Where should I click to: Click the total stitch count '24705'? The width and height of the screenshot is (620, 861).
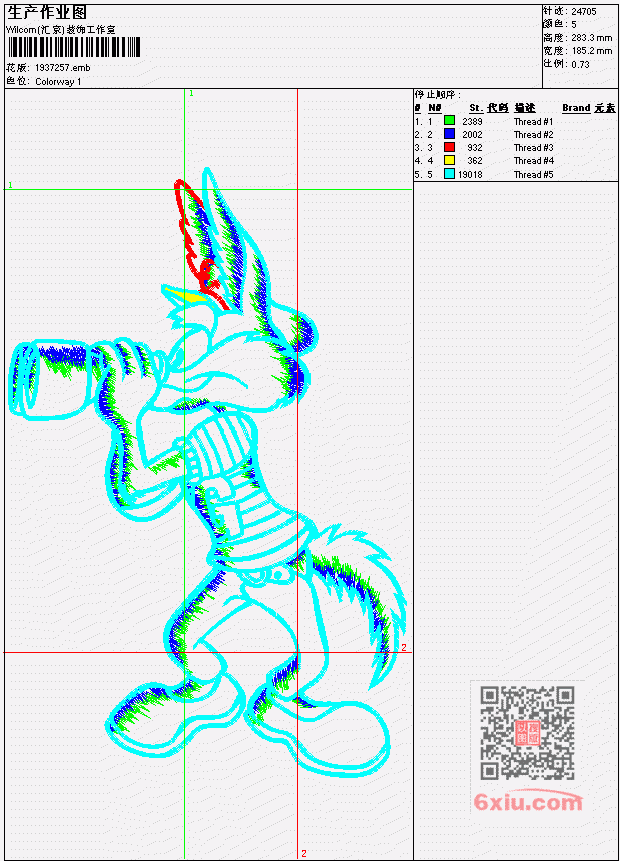(x=584, y=11)
